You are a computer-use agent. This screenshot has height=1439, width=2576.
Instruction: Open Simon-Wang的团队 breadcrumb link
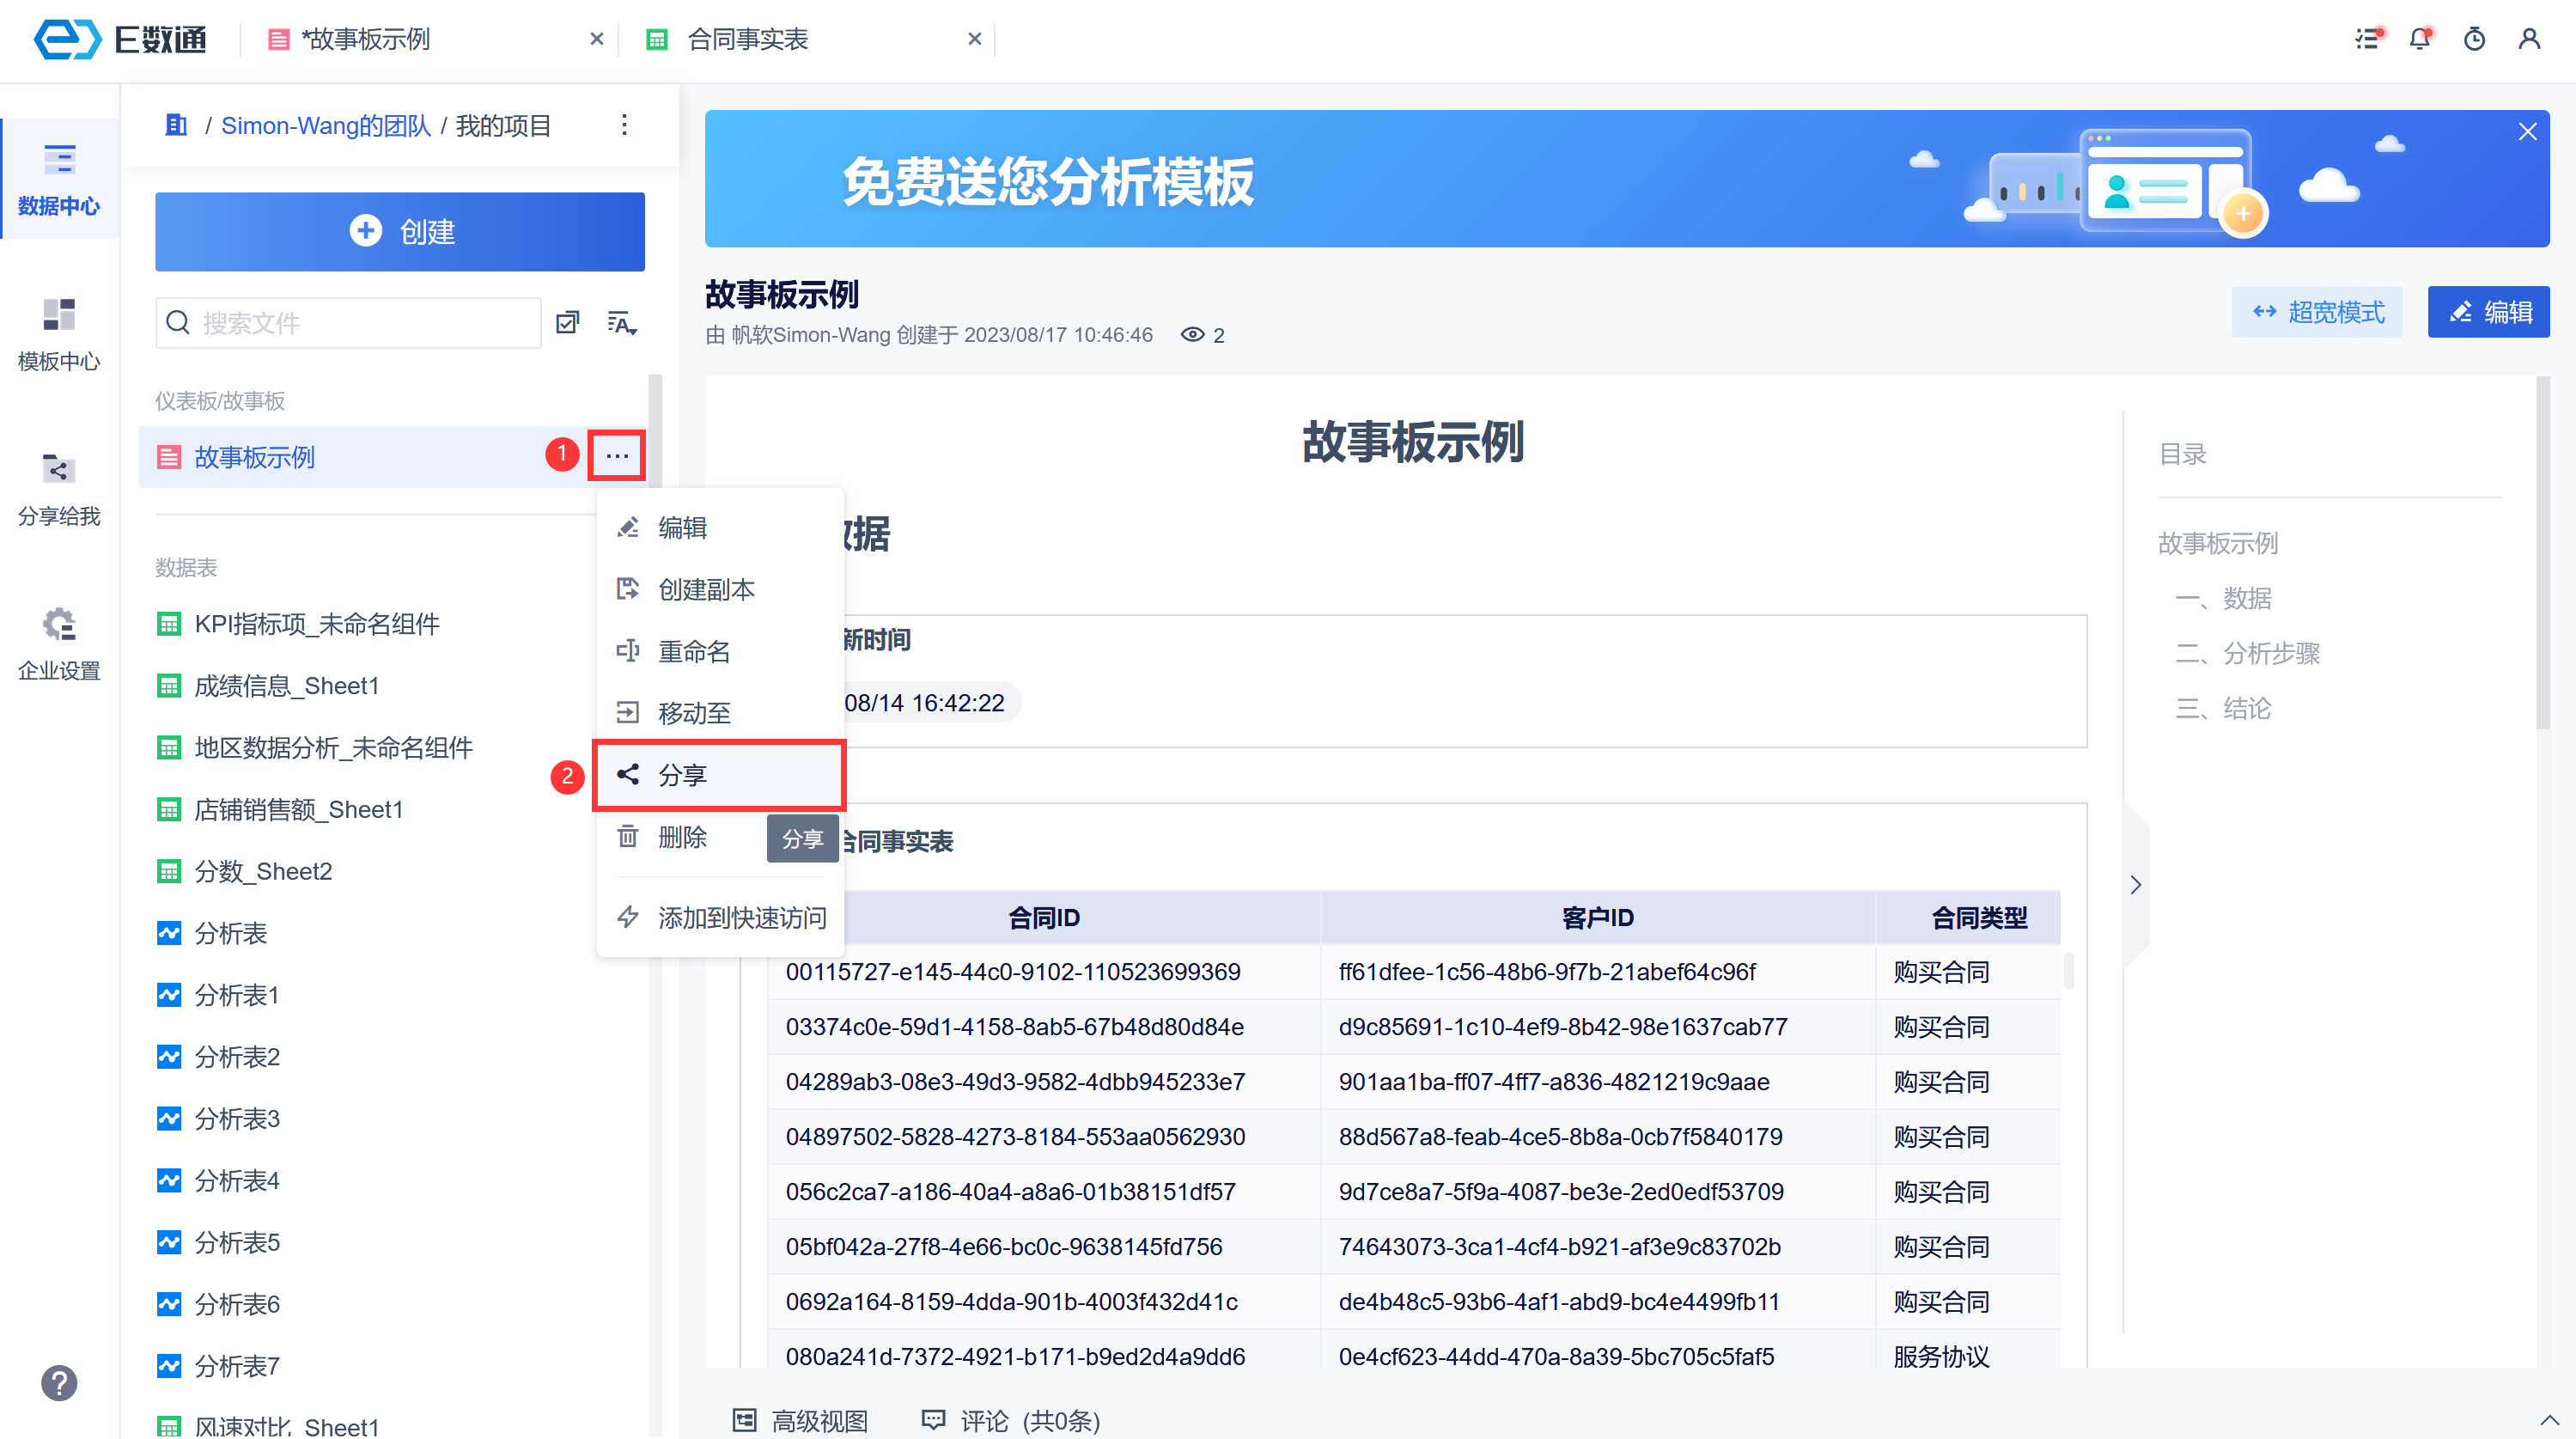click(325, 125)
